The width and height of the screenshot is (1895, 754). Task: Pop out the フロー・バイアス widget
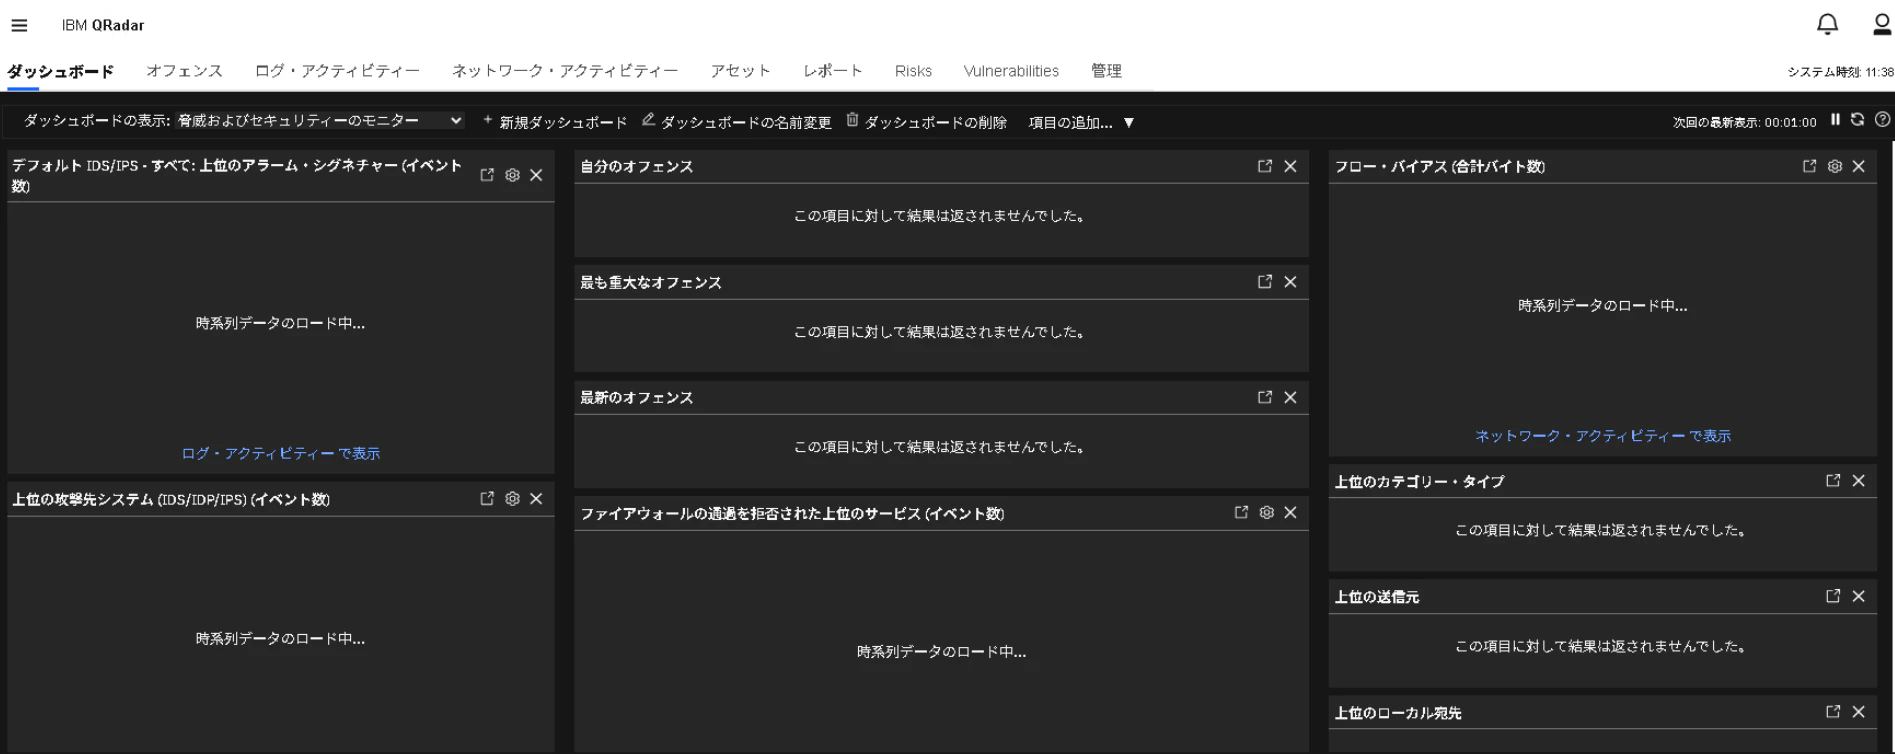click(x=1809, y=166)
